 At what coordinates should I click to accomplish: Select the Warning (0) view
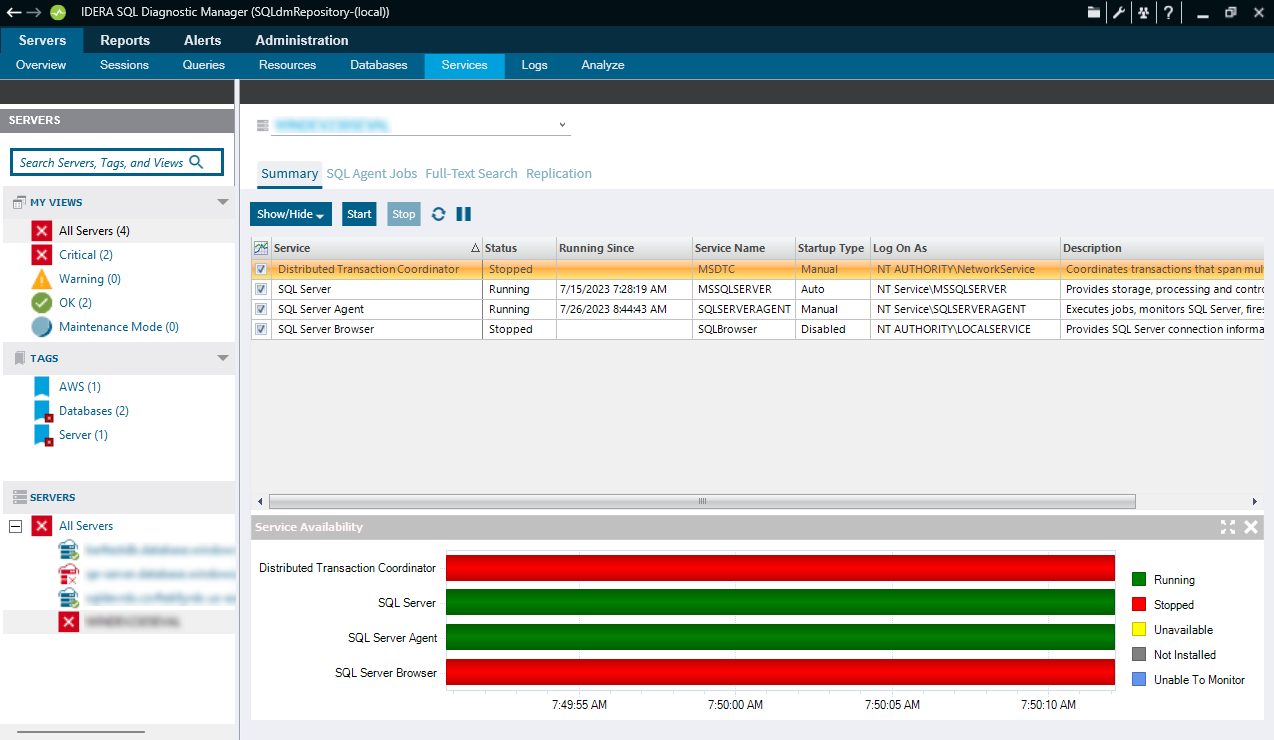coord(89,279)
